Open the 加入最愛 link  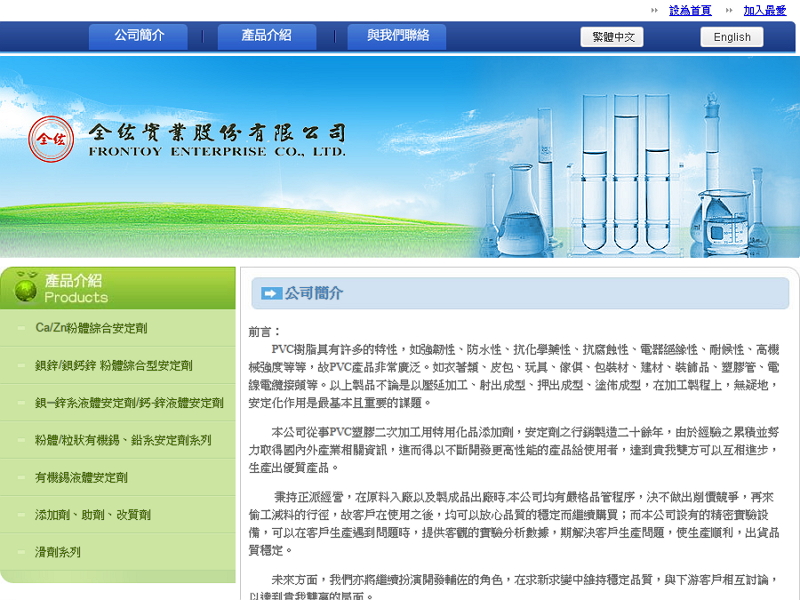pos(764,10)
